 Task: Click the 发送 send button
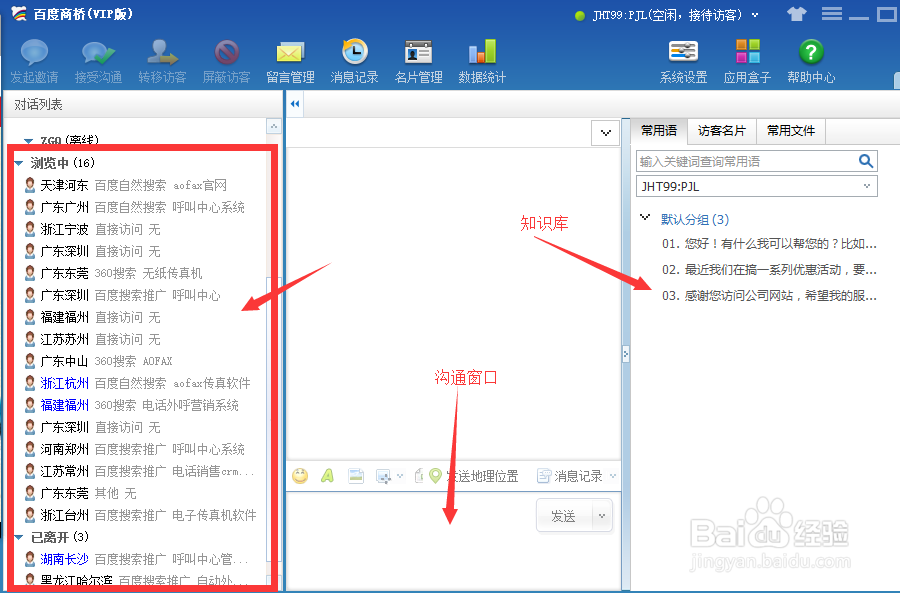coord(565,516)
